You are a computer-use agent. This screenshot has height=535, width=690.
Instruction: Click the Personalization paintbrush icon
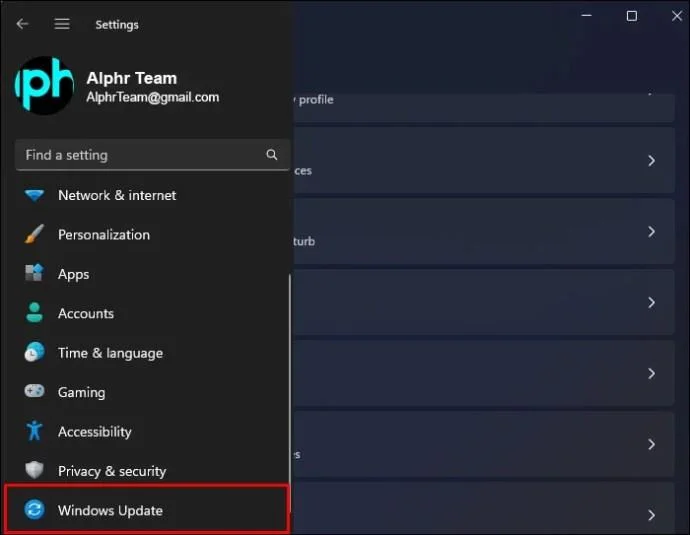click(x=34, y=234)
